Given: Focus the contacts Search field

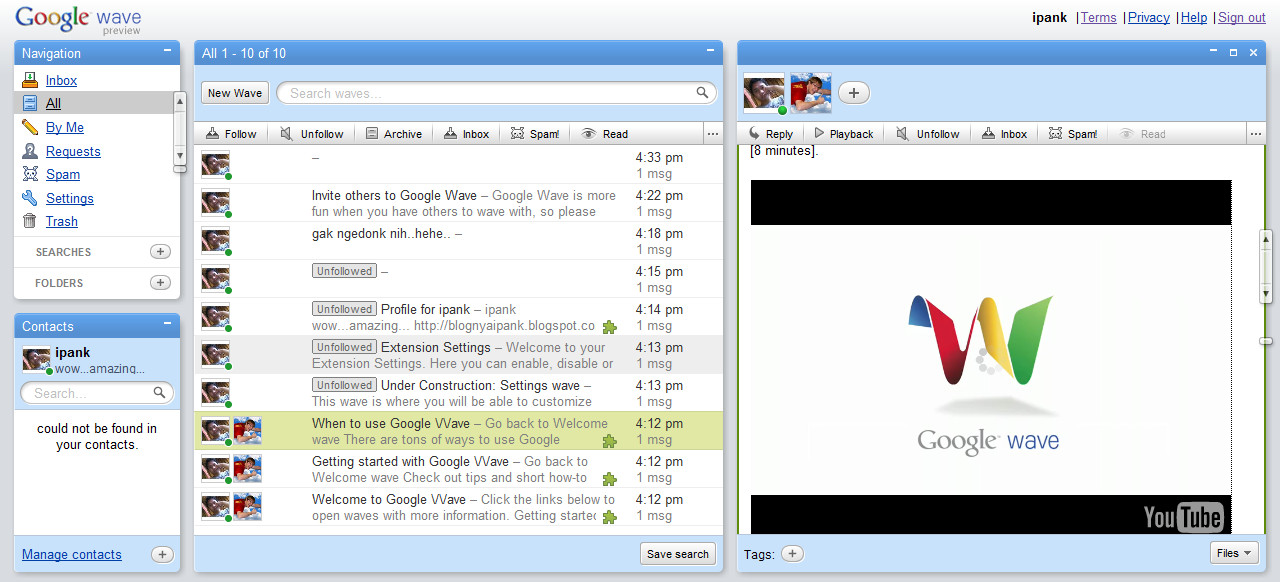Looking at the screenshot, I should coord(97,393).
